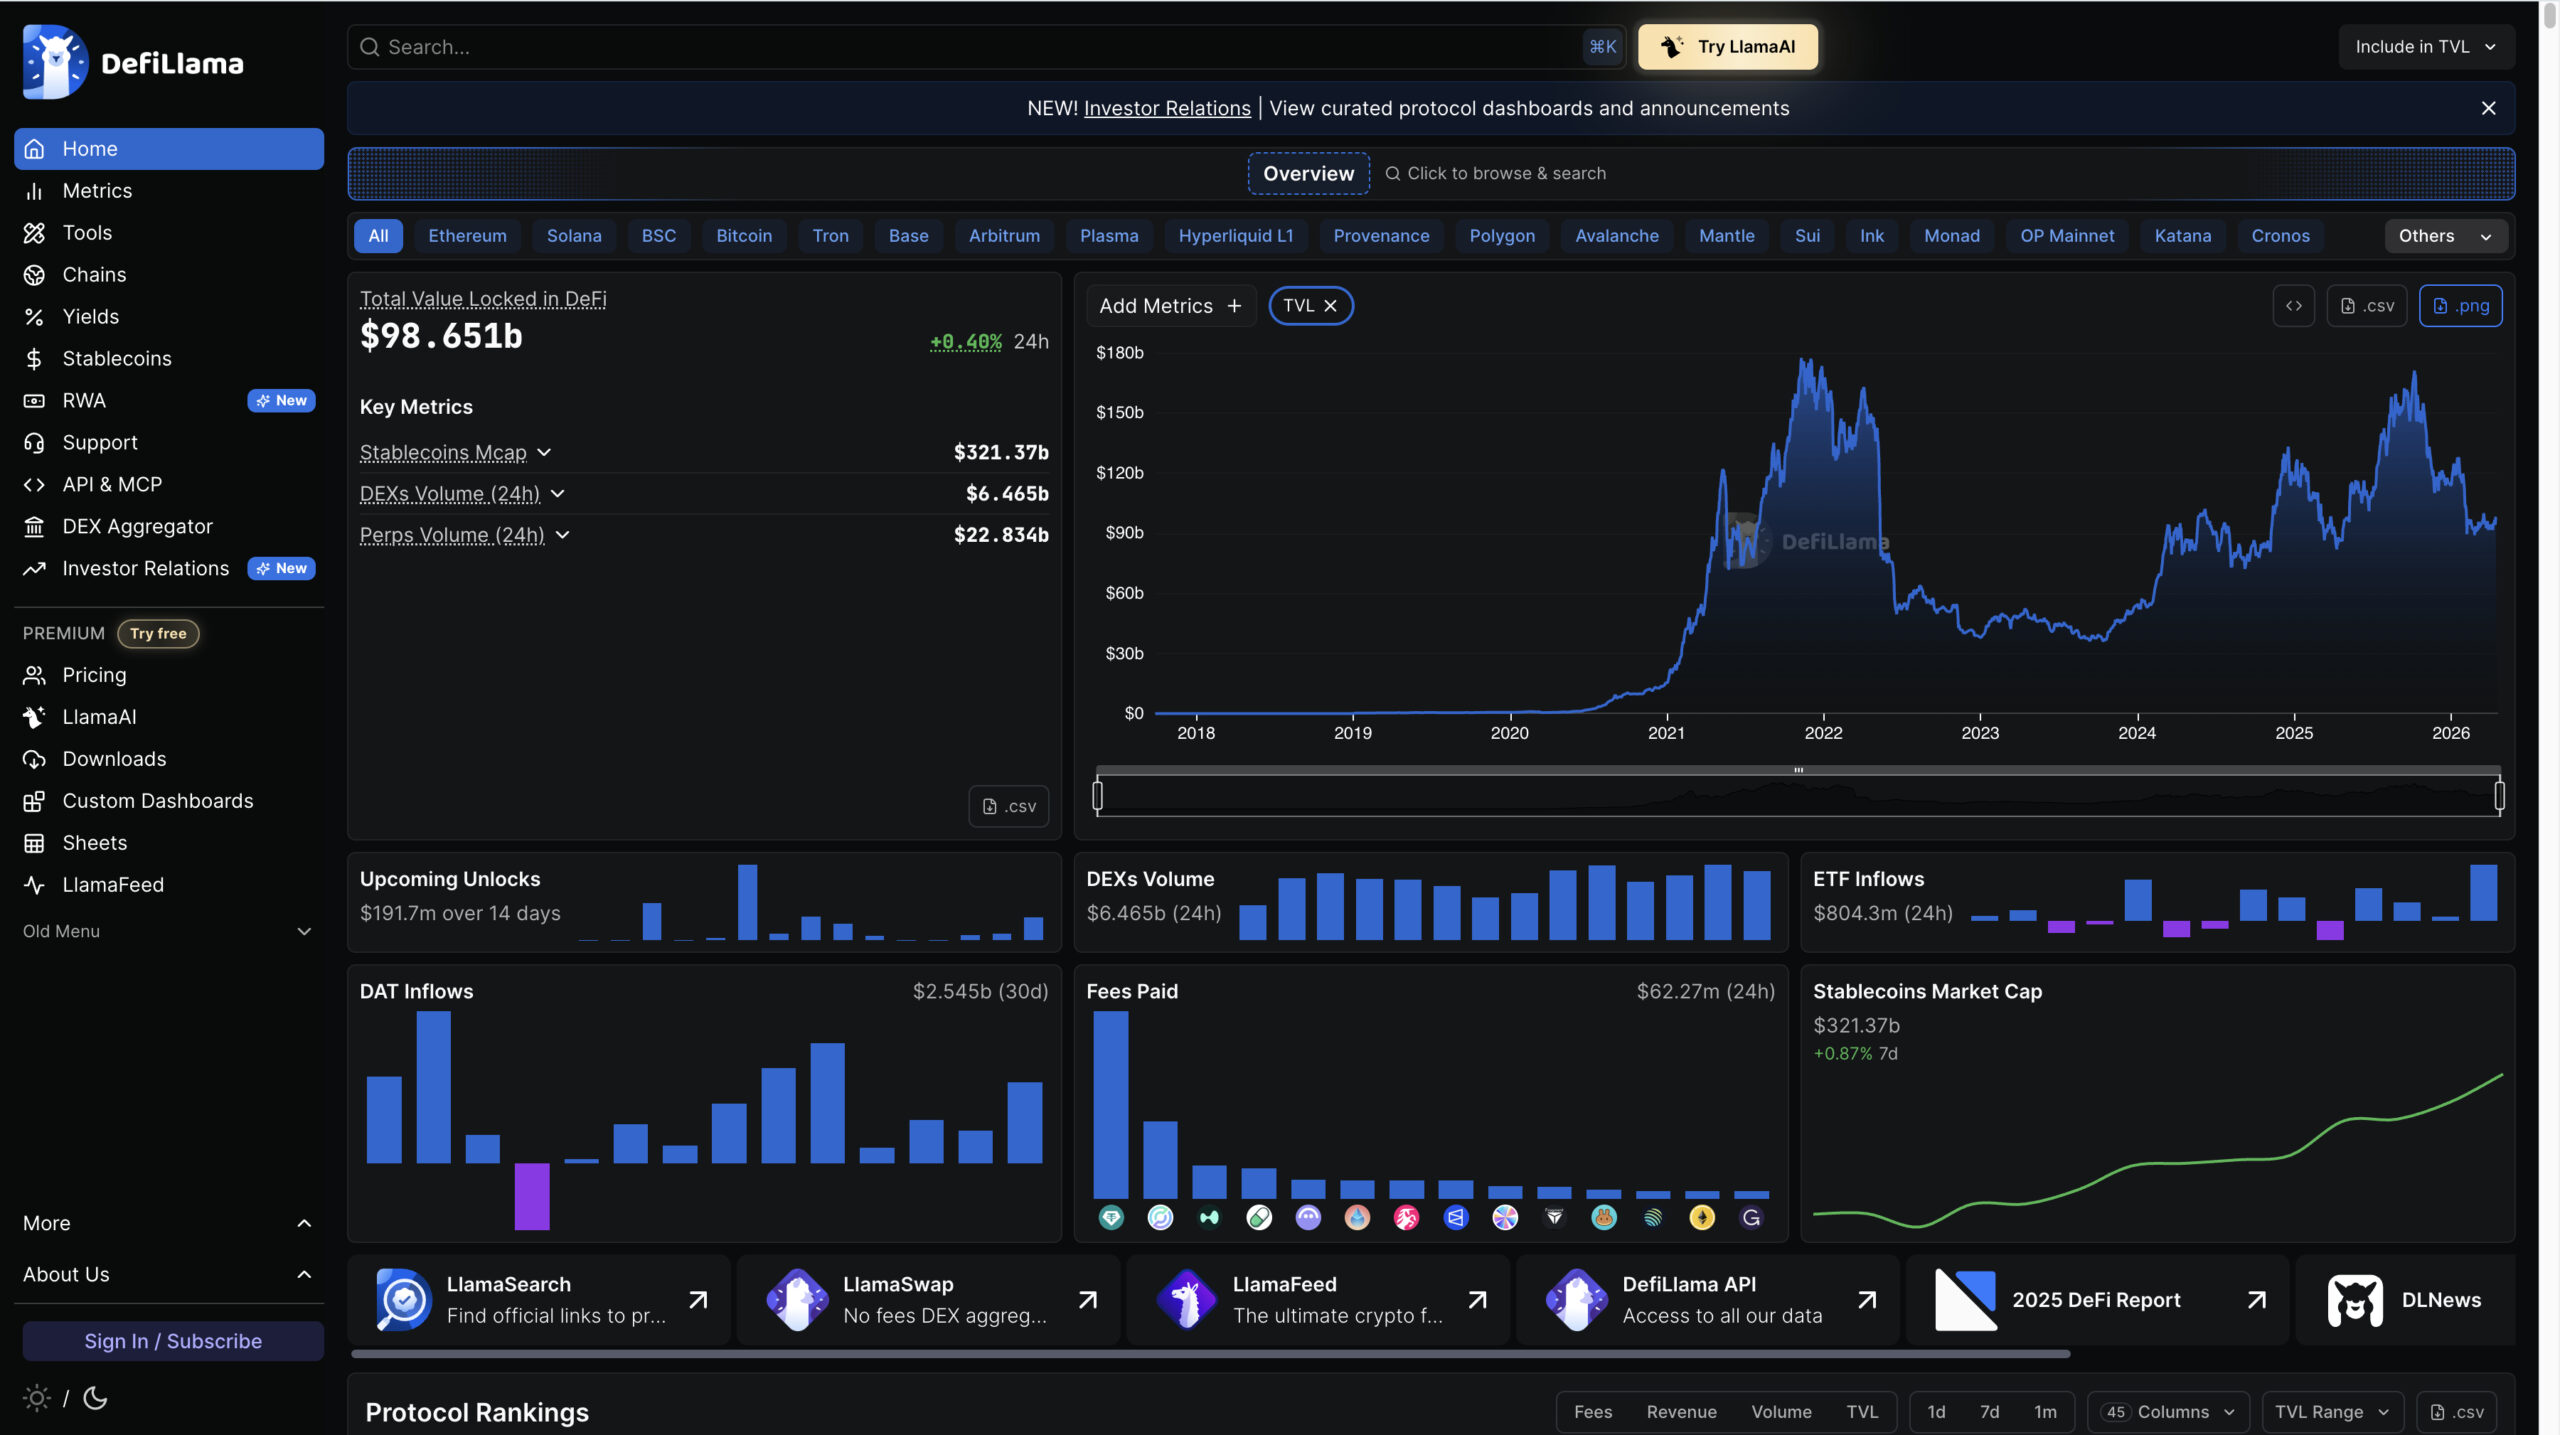Open the Sheets sidebar item
The height and width of the screenshot is (1435, 2560).
tap(168, 843)
